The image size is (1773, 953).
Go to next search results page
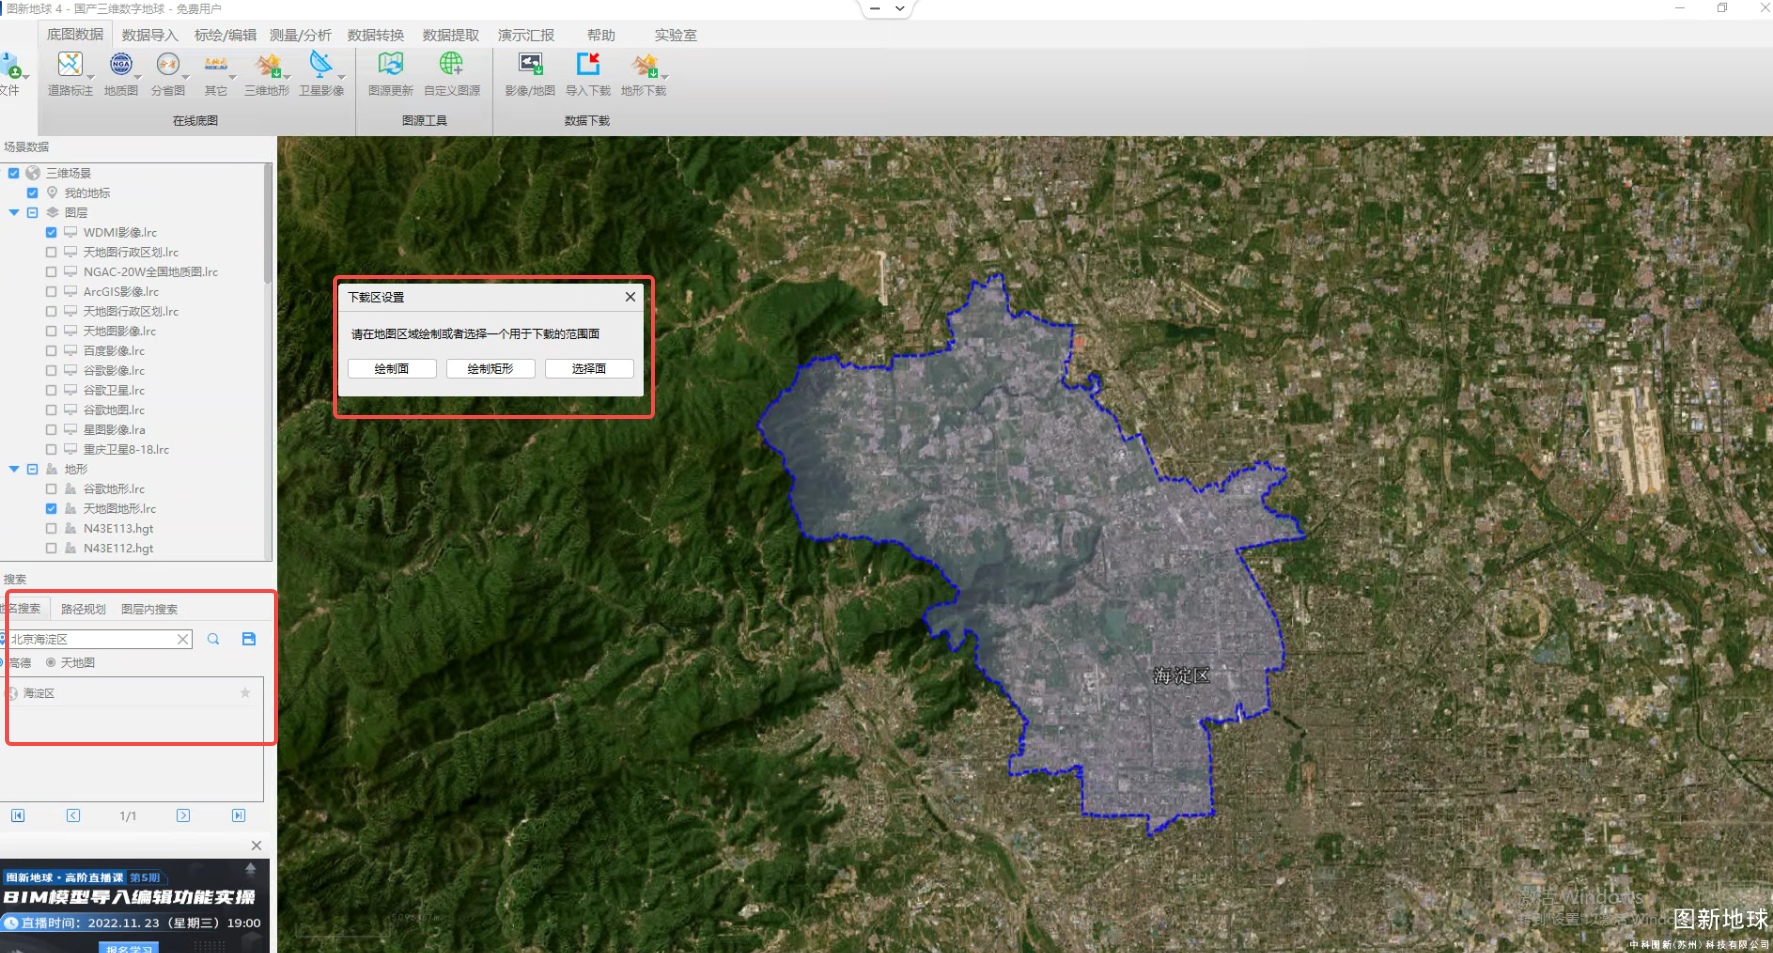[x=183, y=815]
